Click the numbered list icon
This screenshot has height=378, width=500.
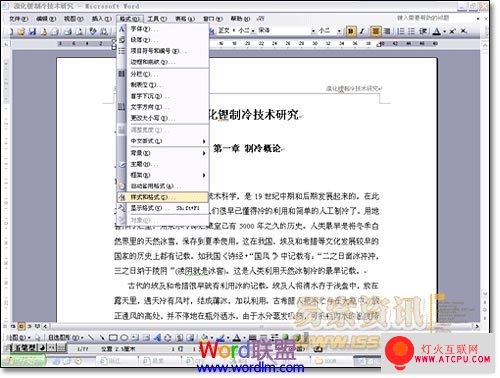pos(401,31)
